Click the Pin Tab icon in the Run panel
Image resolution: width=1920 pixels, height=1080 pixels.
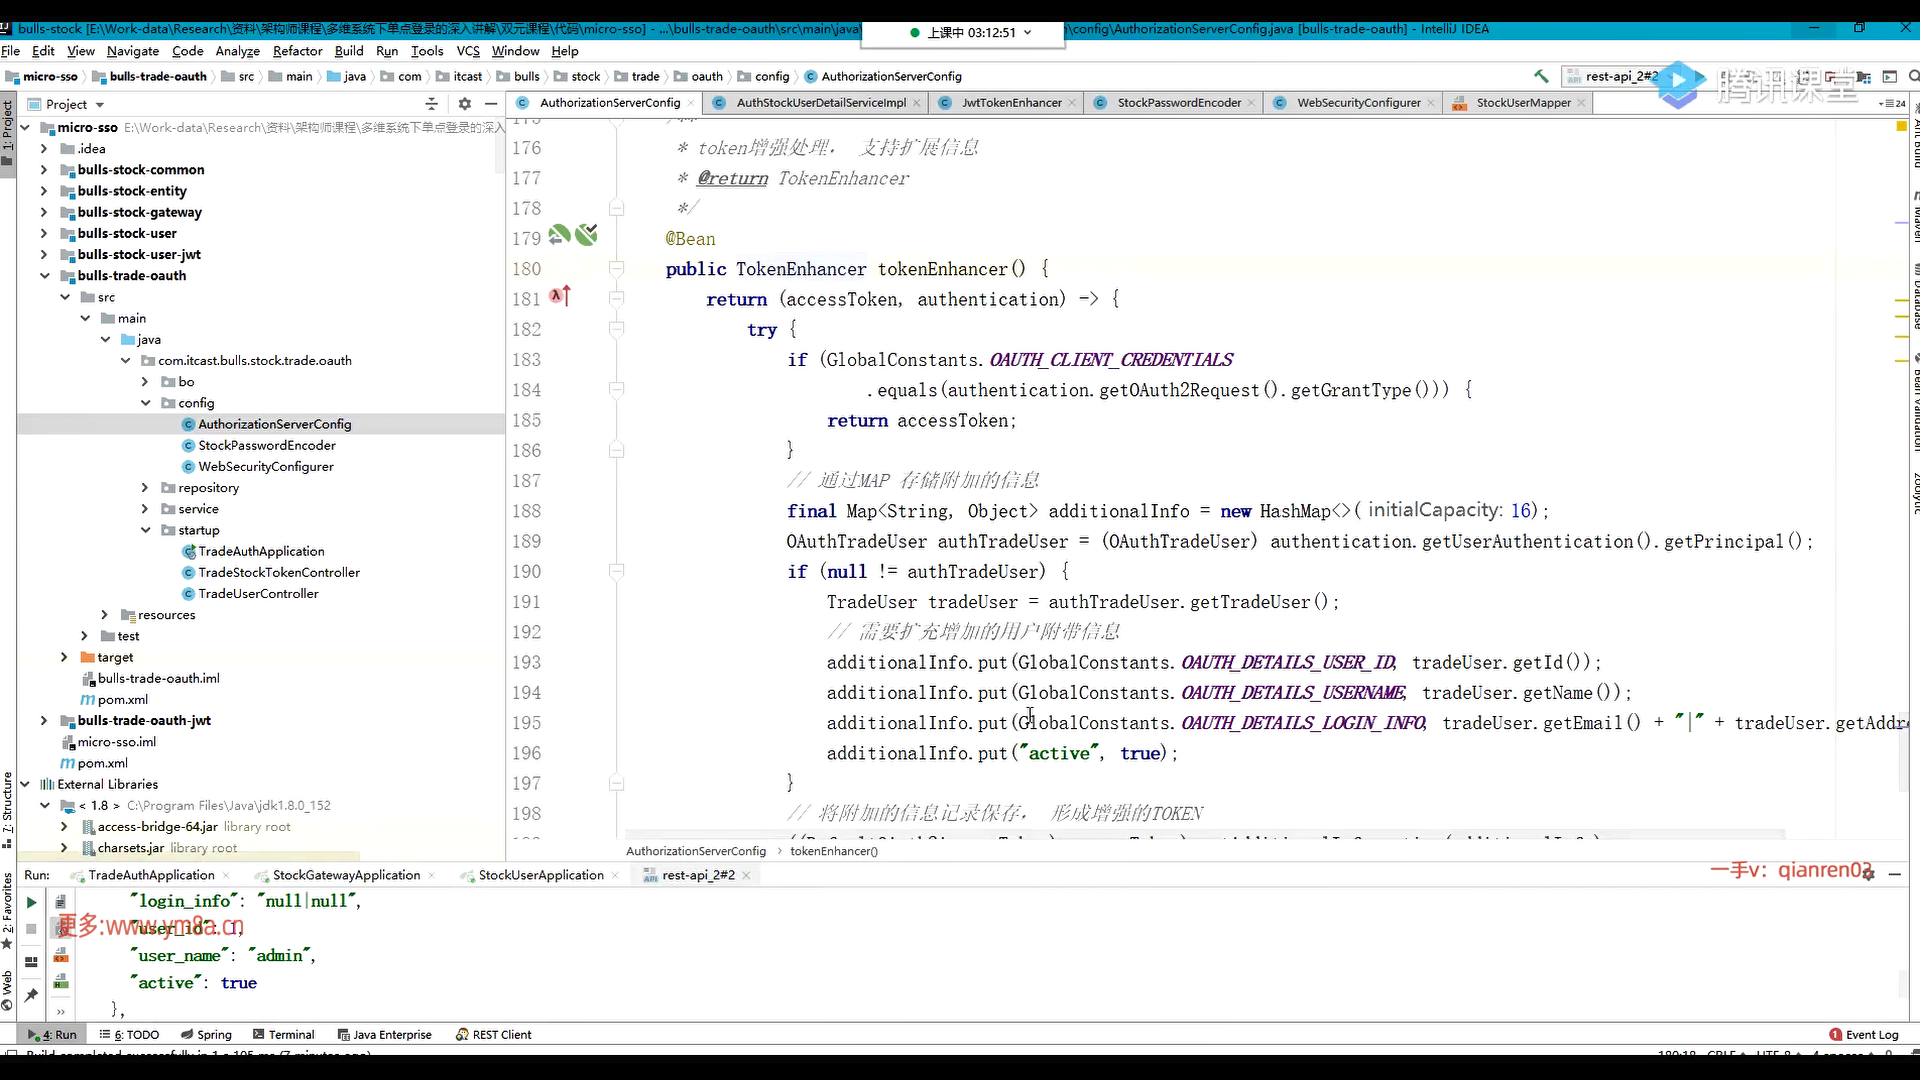tap(31, 995)
